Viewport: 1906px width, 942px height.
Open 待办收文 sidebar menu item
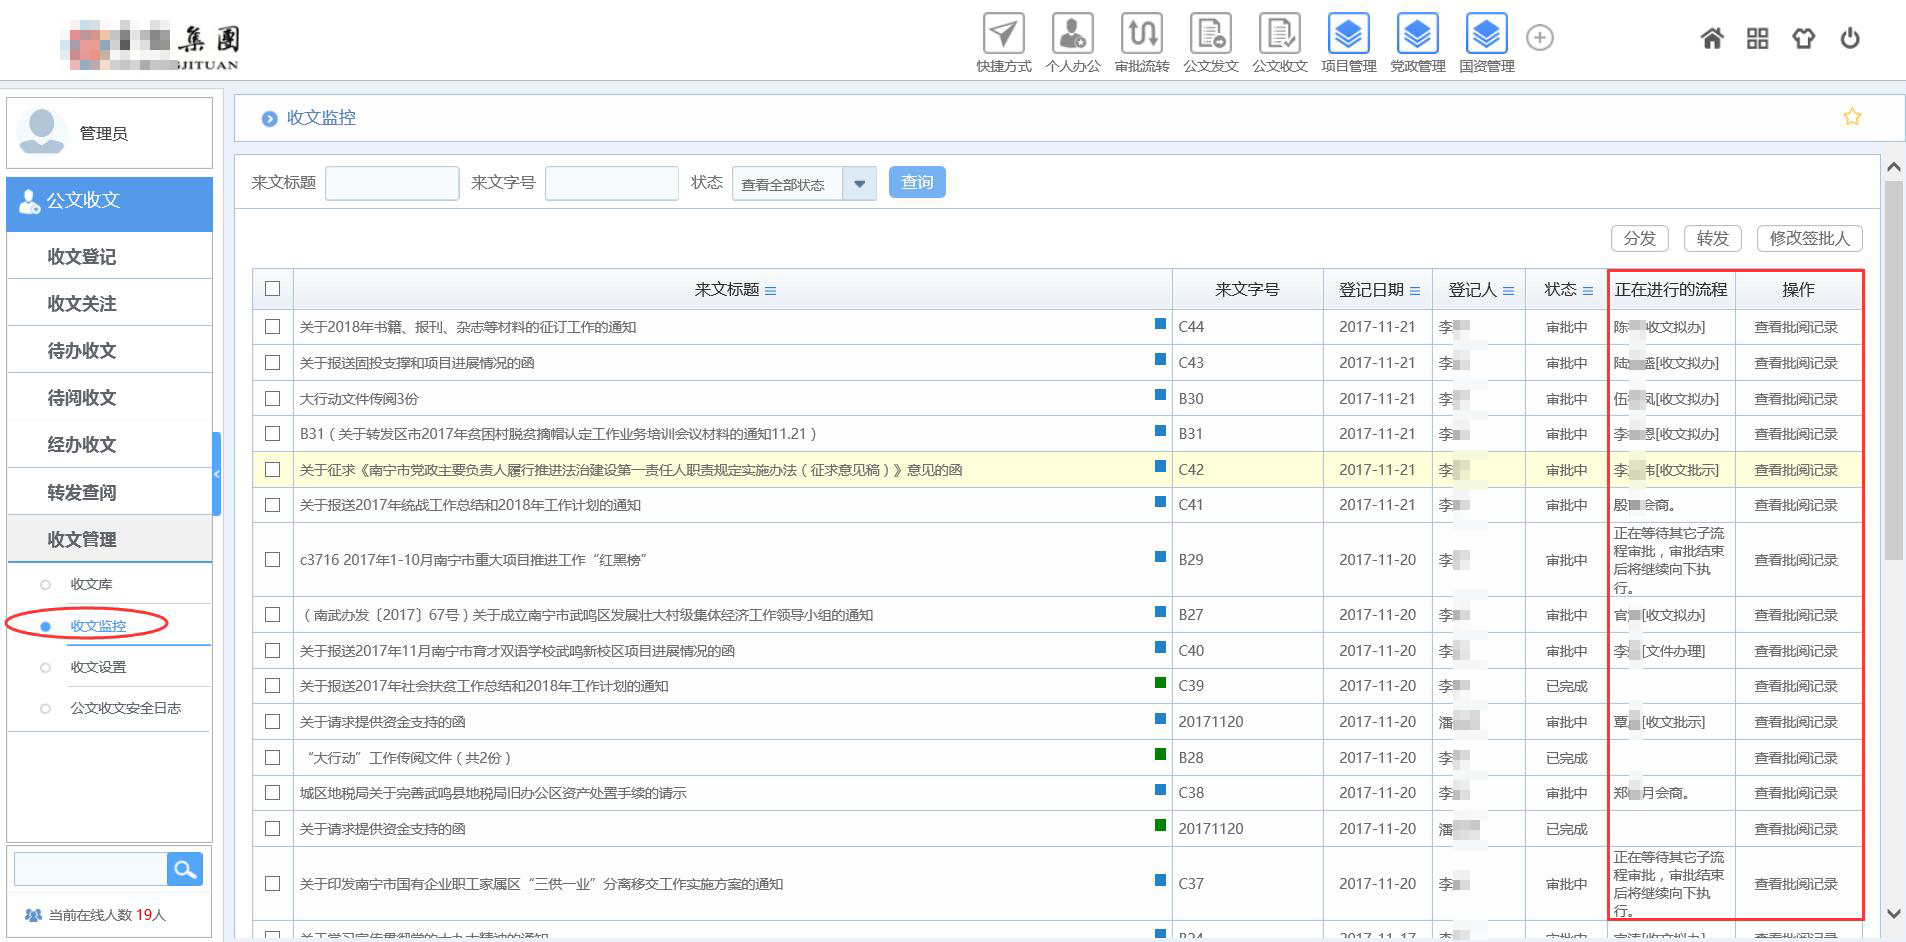coord(82,351)
